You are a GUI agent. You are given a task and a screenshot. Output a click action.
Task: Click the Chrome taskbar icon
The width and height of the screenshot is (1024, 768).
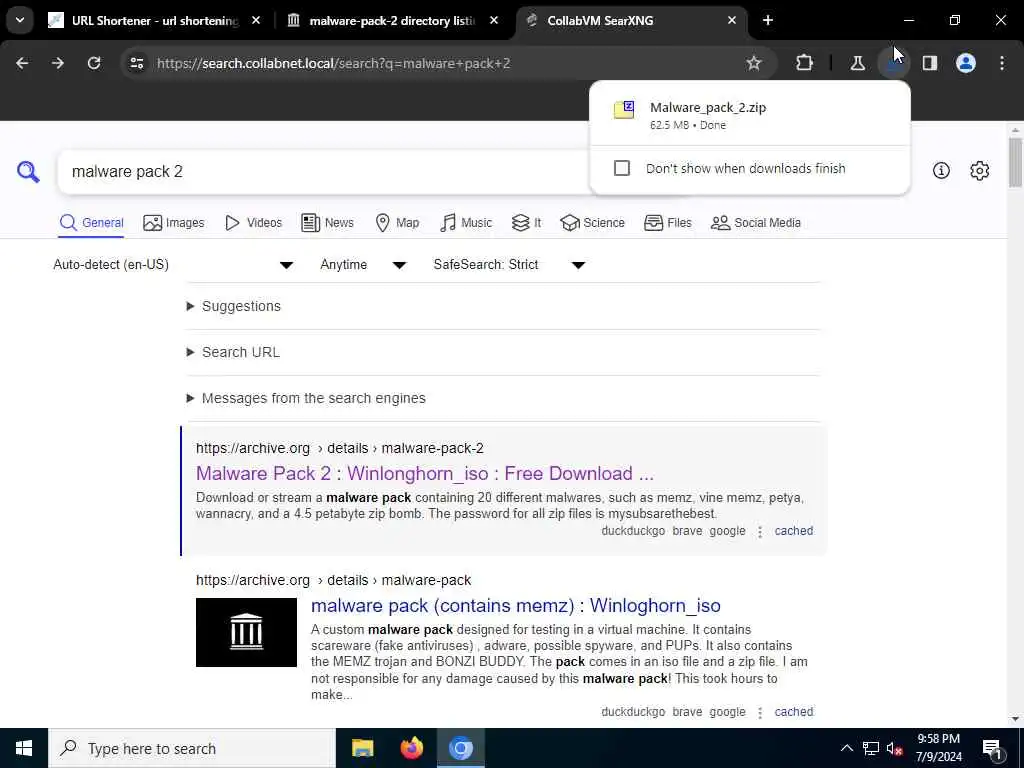click(460, 748)
